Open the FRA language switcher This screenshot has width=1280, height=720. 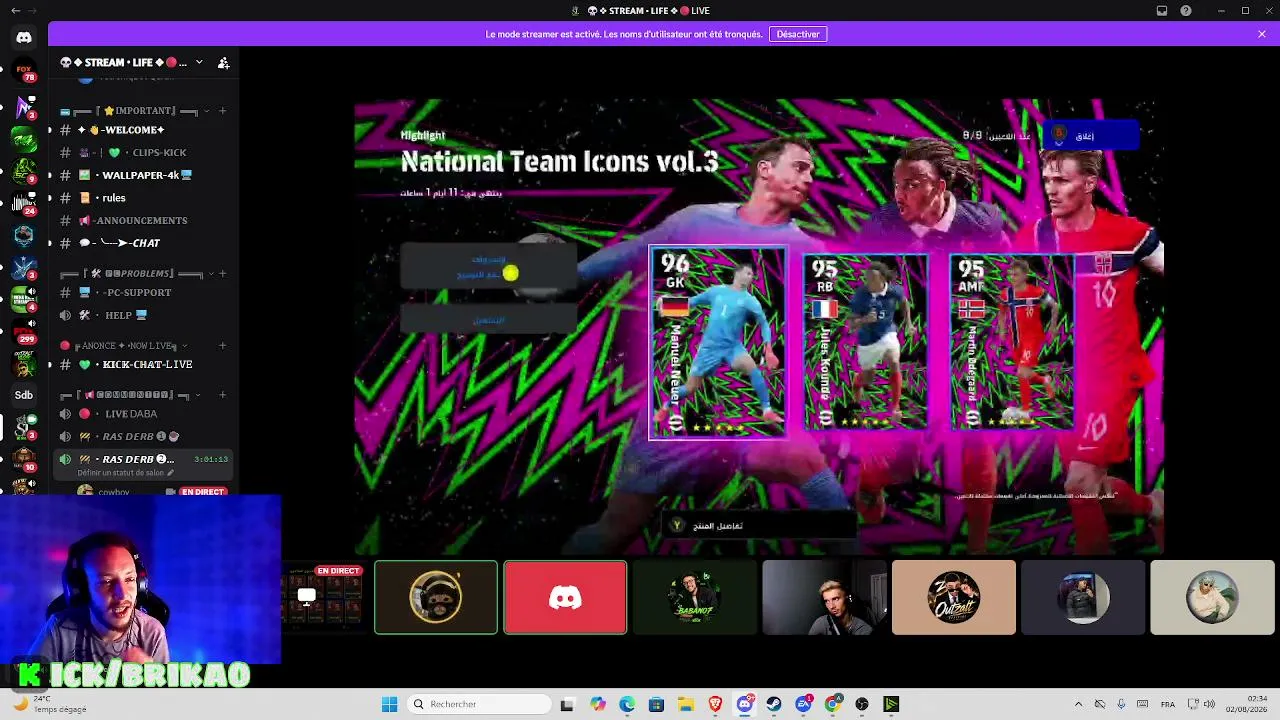[x=1168, y=704]
